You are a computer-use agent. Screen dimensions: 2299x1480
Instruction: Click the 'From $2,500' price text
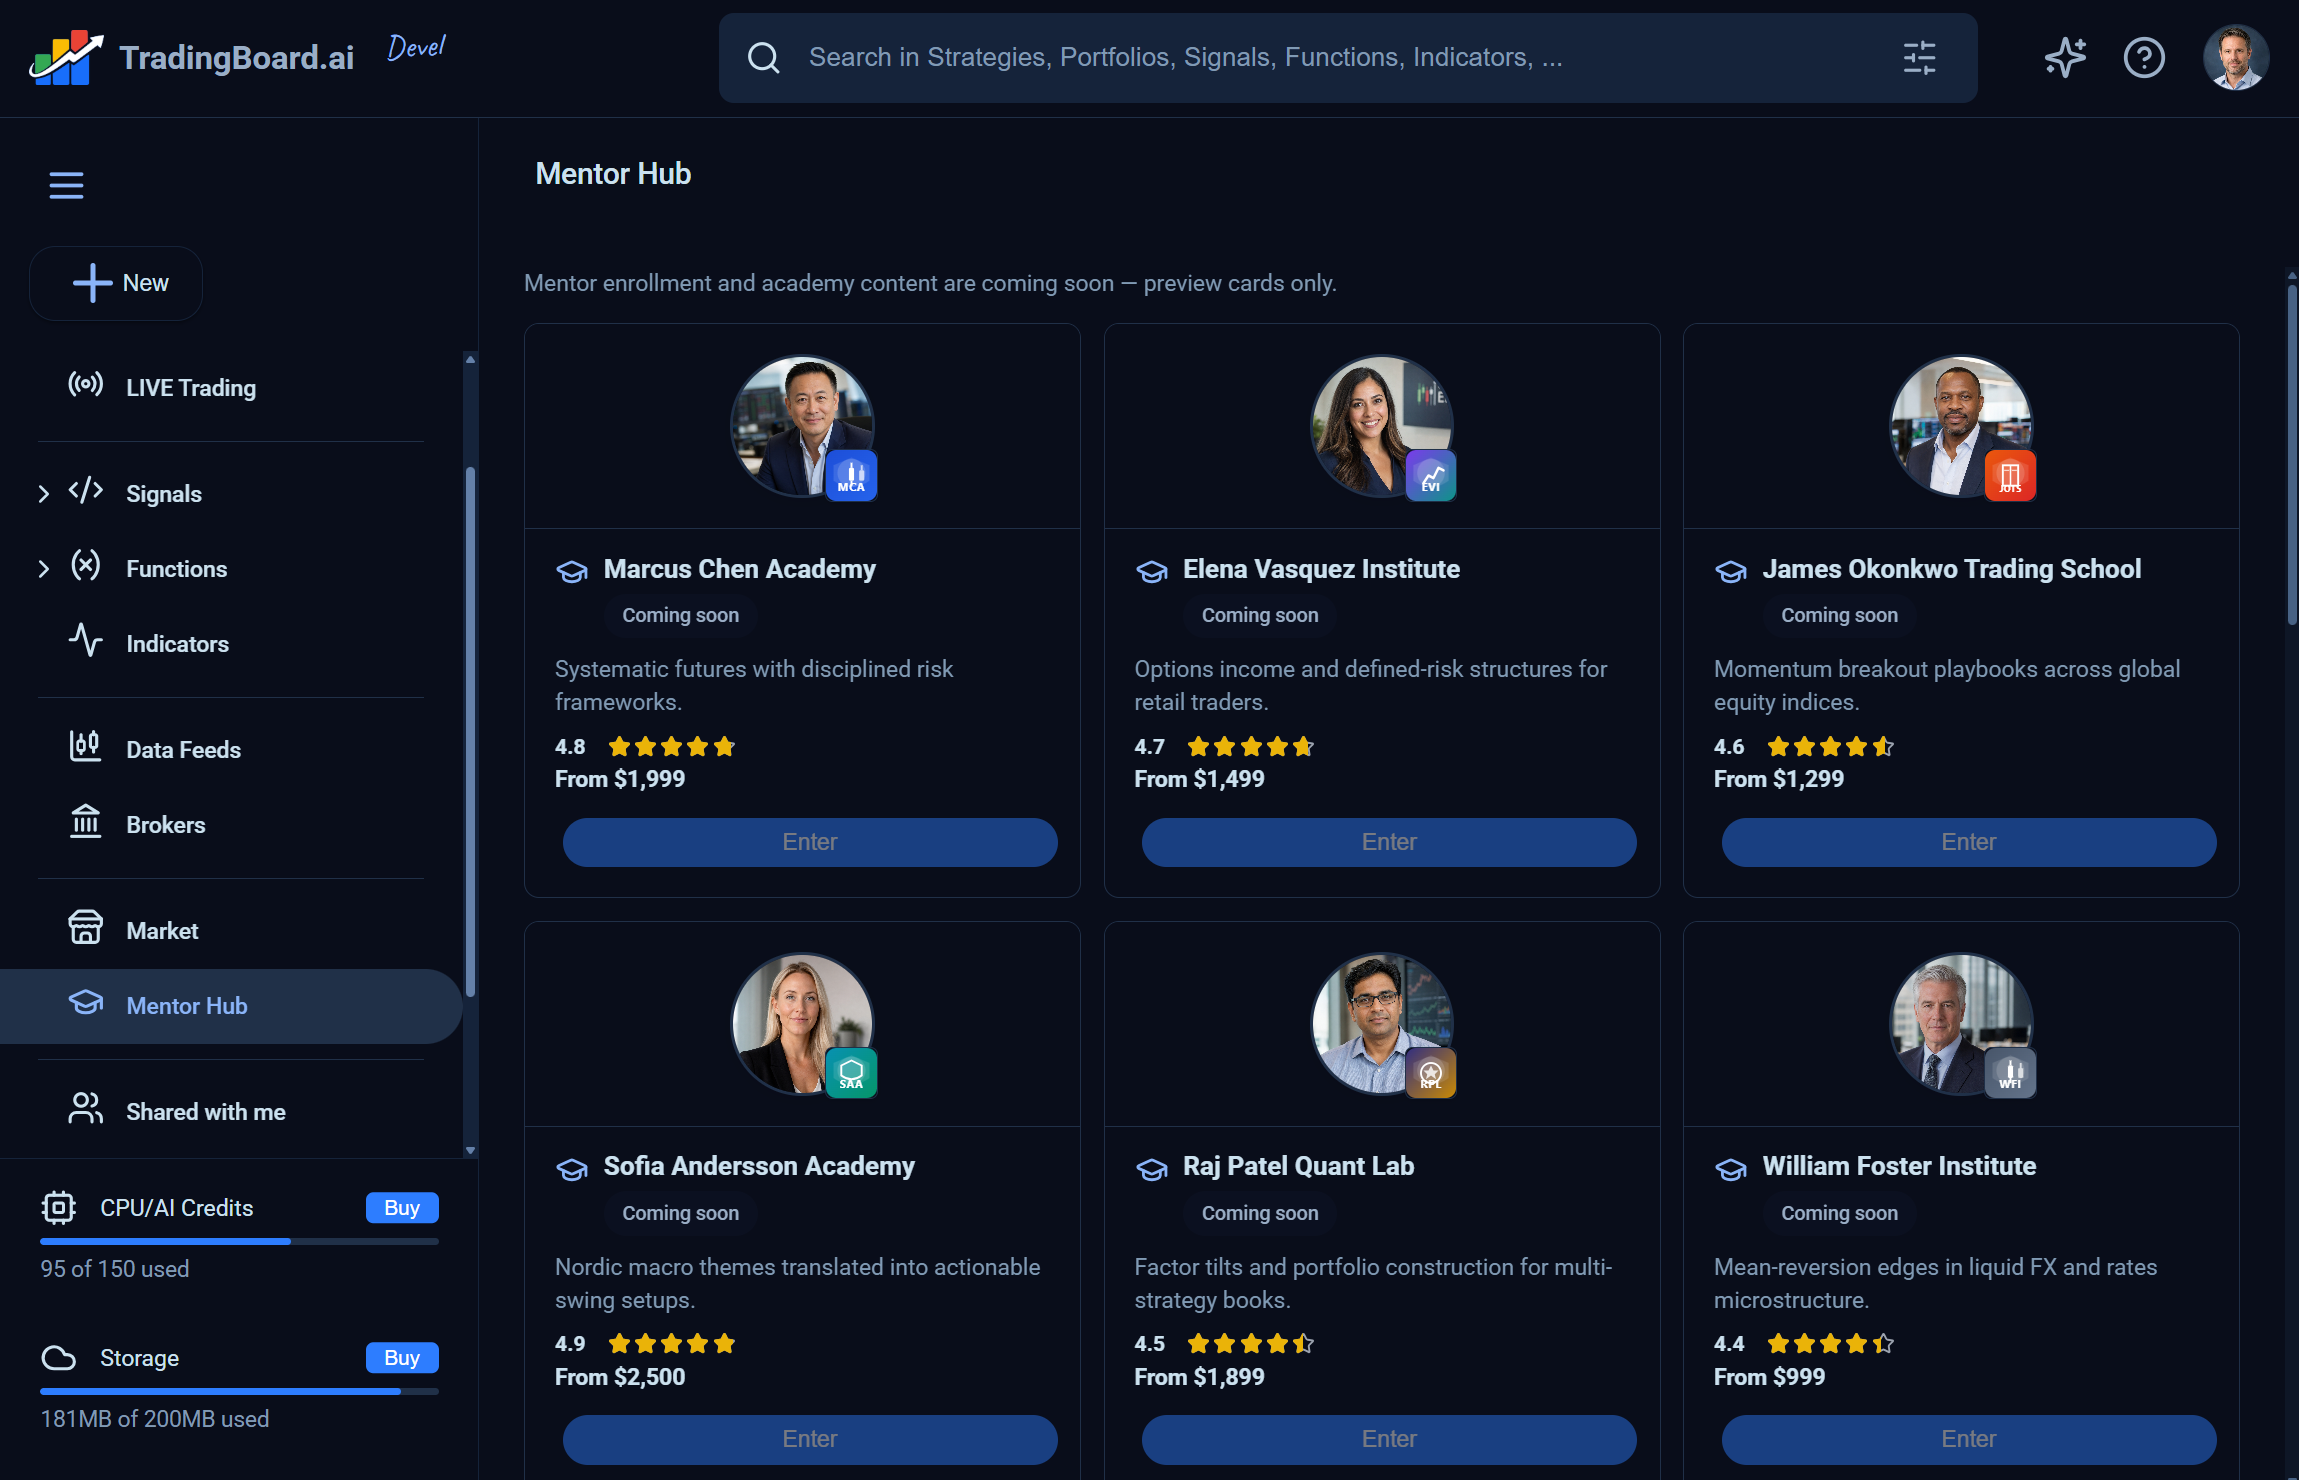pos(620,1377)
